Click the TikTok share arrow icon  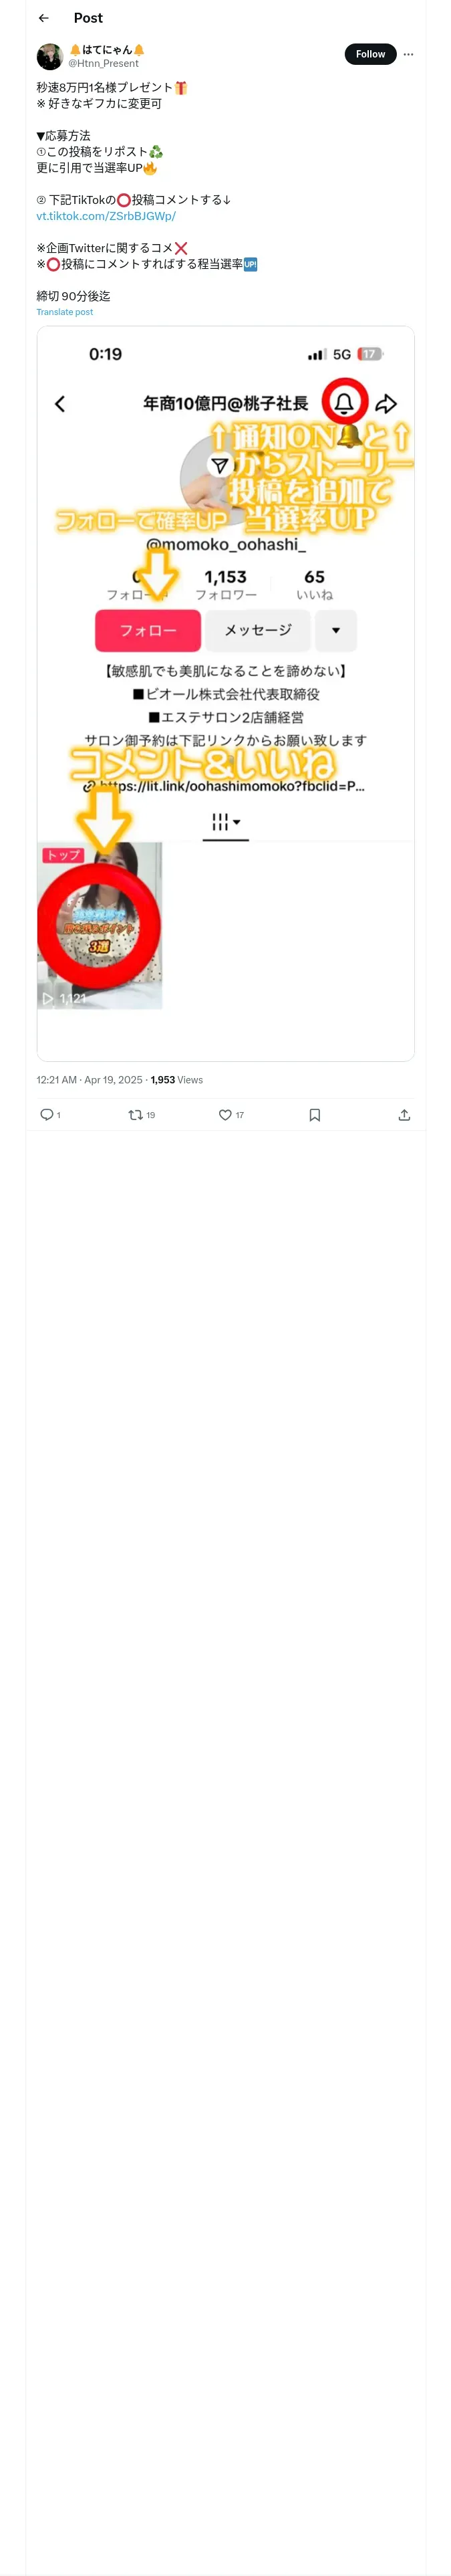(x=387, y=403)
